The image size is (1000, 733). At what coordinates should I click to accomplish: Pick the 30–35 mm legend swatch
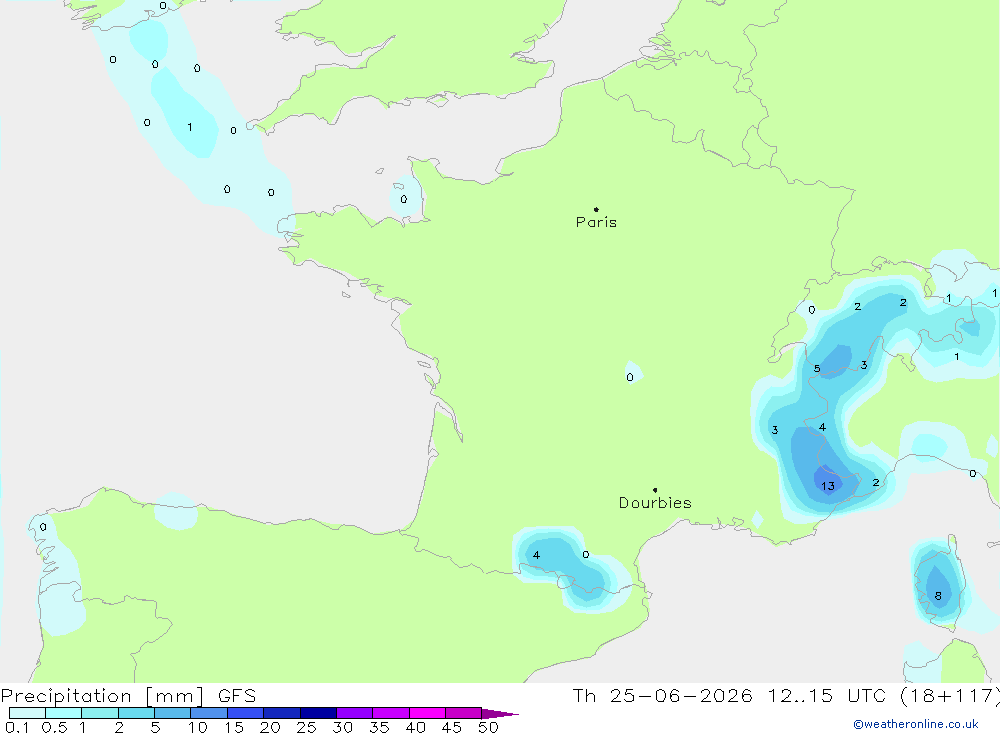point(355,713)
